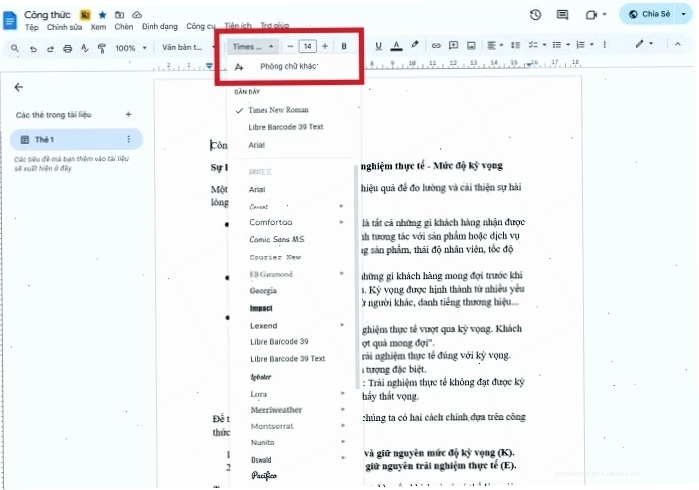Open version history clock icon
This screenshot has width=699, height=490.
click(535, 15)
